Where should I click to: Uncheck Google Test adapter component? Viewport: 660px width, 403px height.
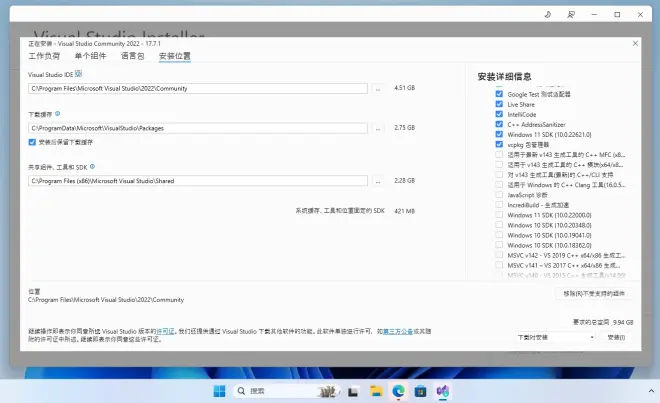click(499, 94)
